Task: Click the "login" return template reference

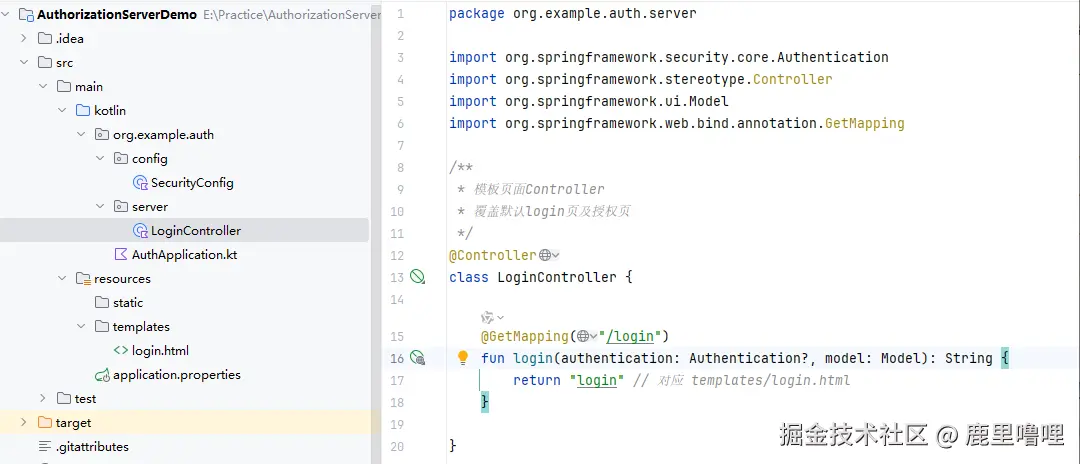Action: 596,380
